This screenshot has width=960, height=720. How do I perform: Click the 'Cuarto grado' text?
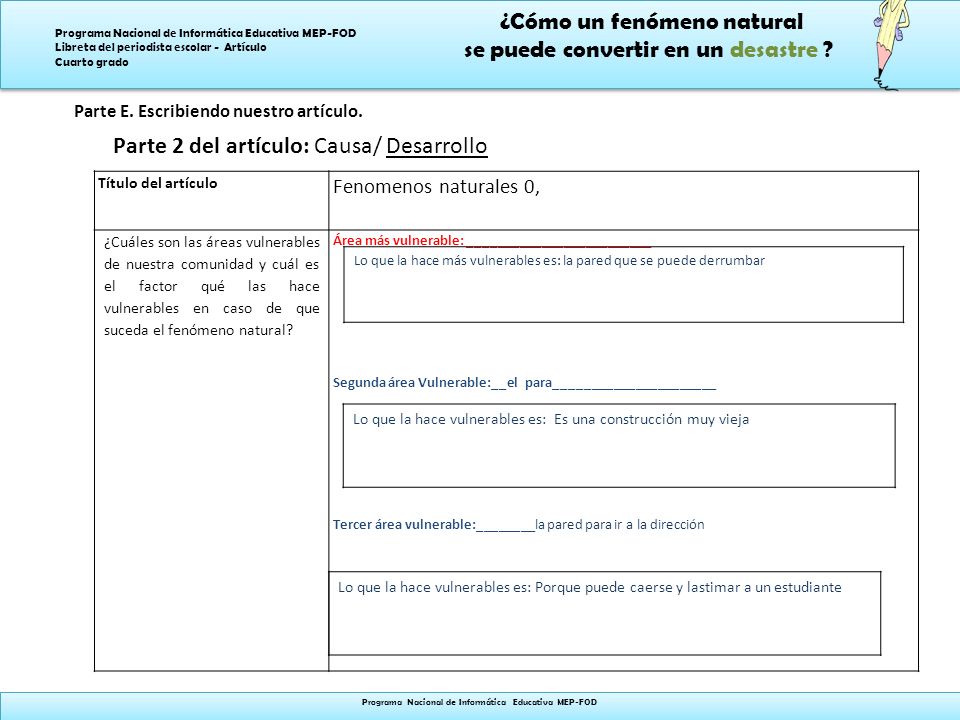tap(92, 62)
